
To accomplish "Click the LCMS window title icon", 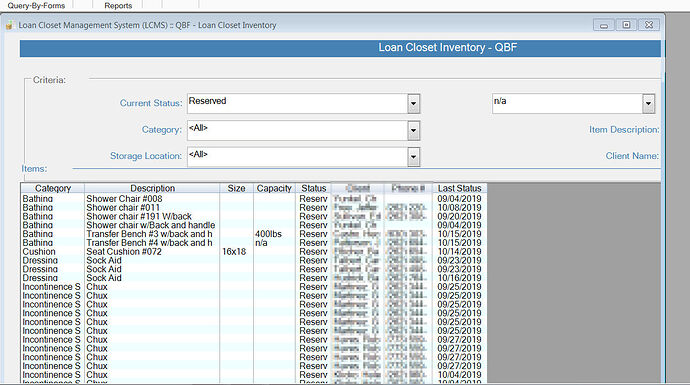I will (x=9, y=25).
